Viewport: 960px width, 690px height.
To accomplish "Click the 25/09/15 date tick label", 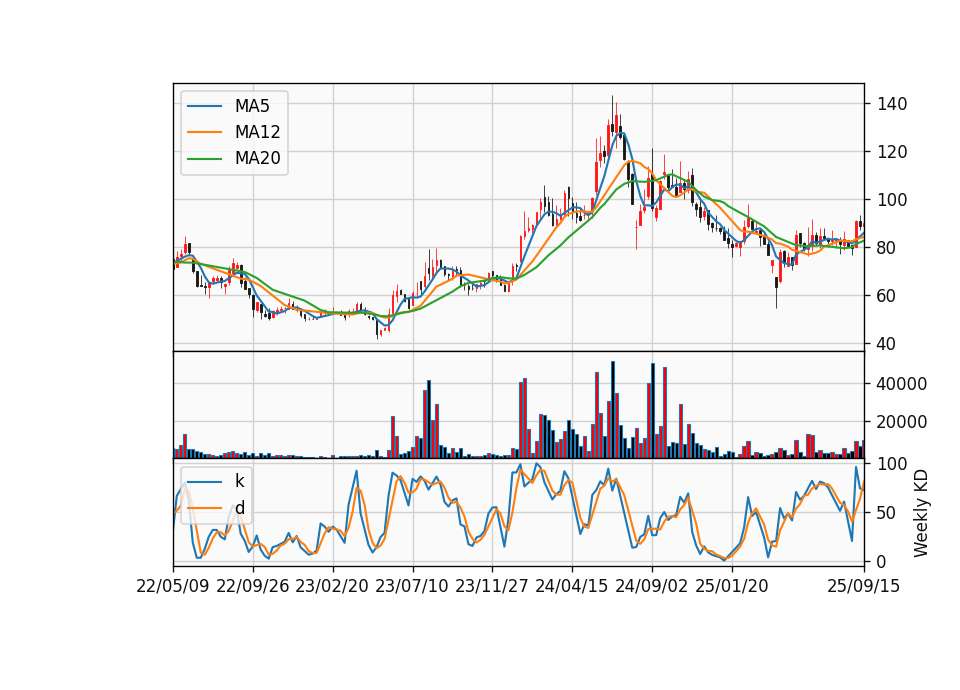I will 864,586.
